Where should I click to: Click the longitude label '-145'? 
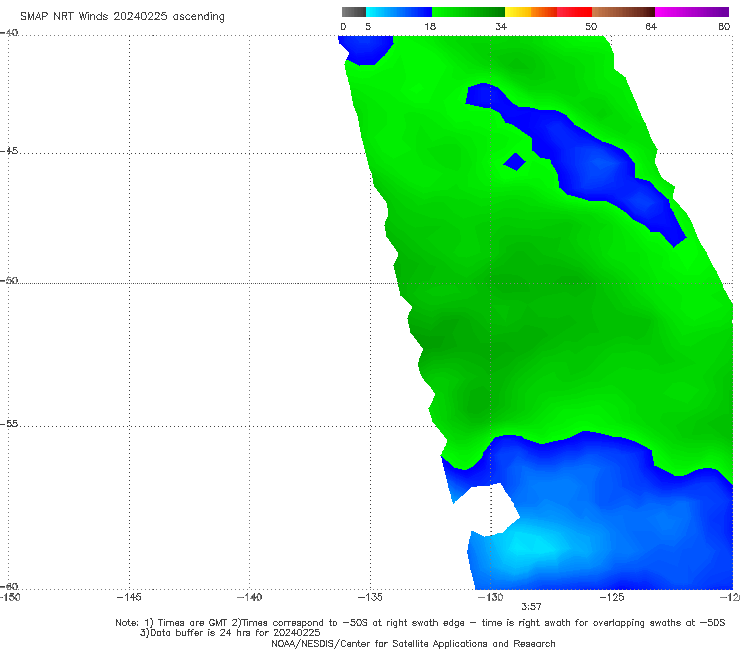coord(129,597)
